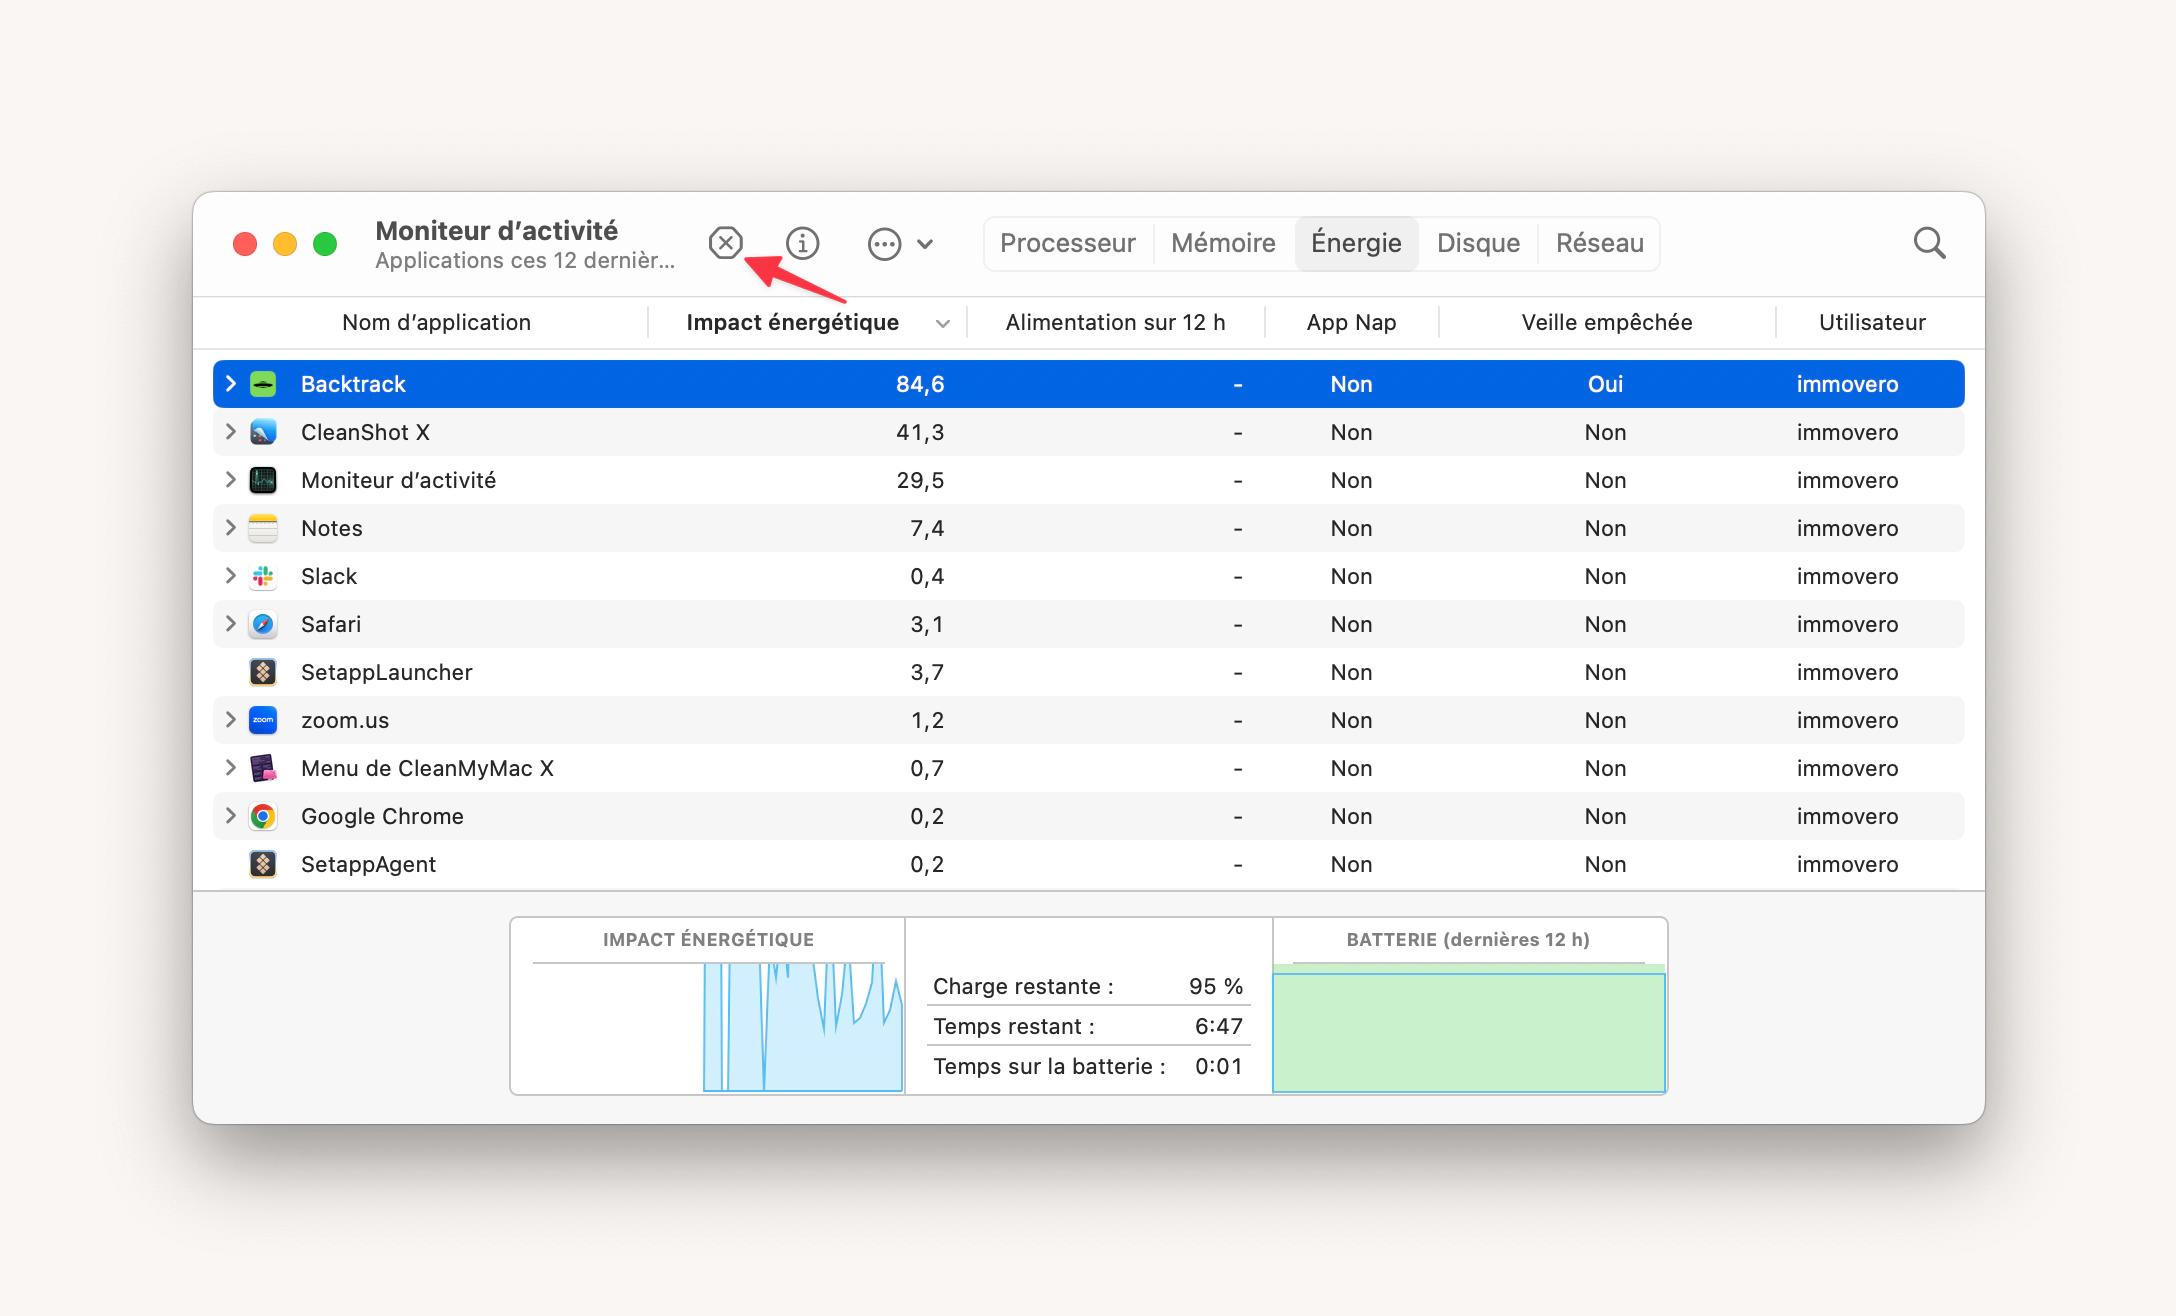Sort by Utilisateur column
The width and height of the screenshot is (2176, 1316).
[x=1871, y=322]
